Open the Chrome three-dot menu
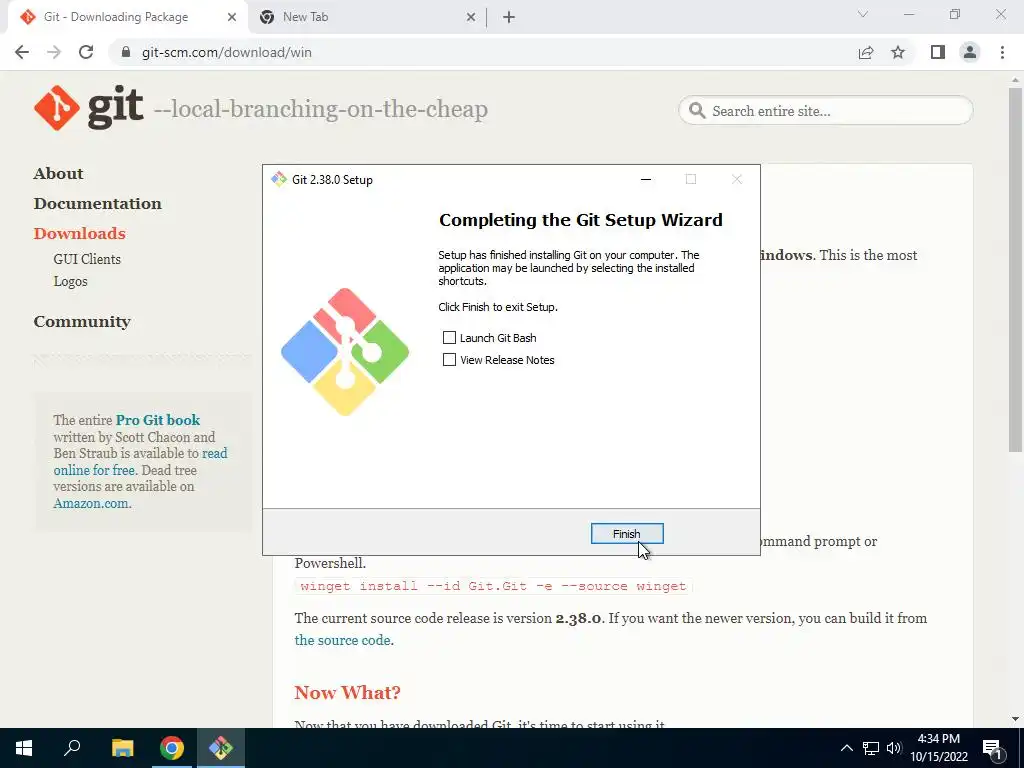This screenshot has height=768, width=1024. click(1002, 52)
